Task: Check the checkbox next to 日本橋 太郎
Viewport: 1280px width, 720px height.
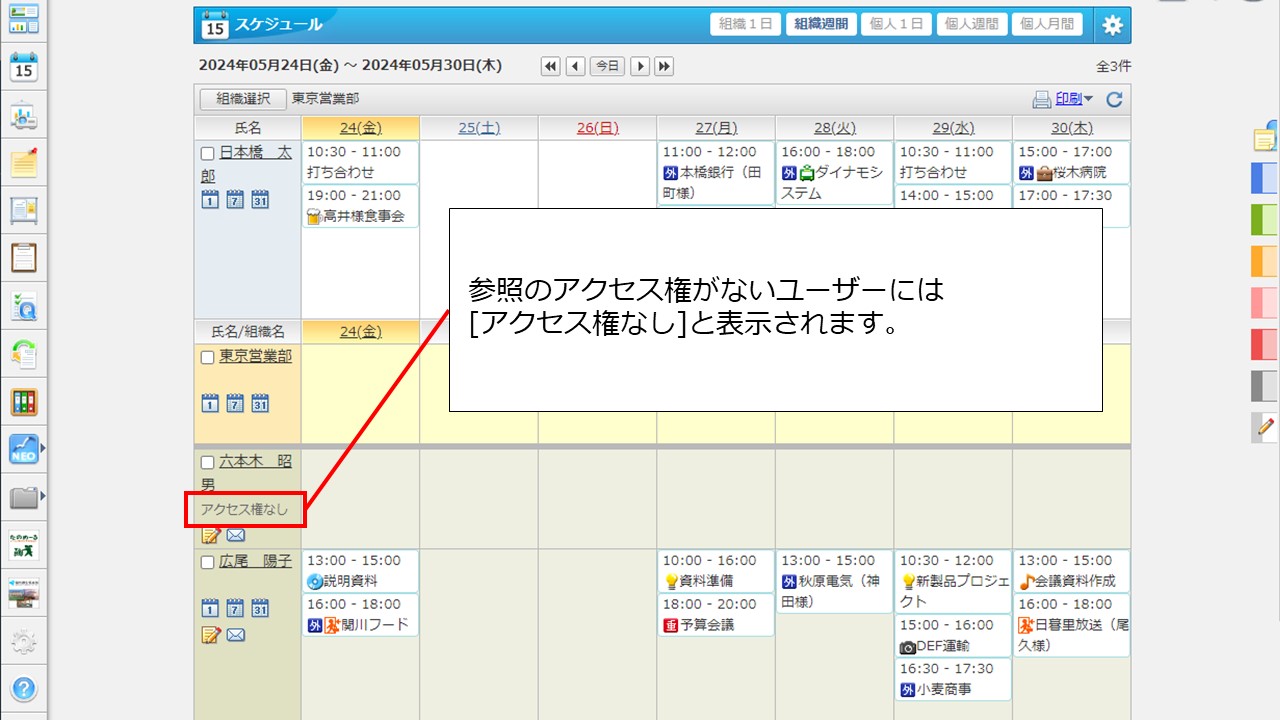Action: tap(207, 153)
